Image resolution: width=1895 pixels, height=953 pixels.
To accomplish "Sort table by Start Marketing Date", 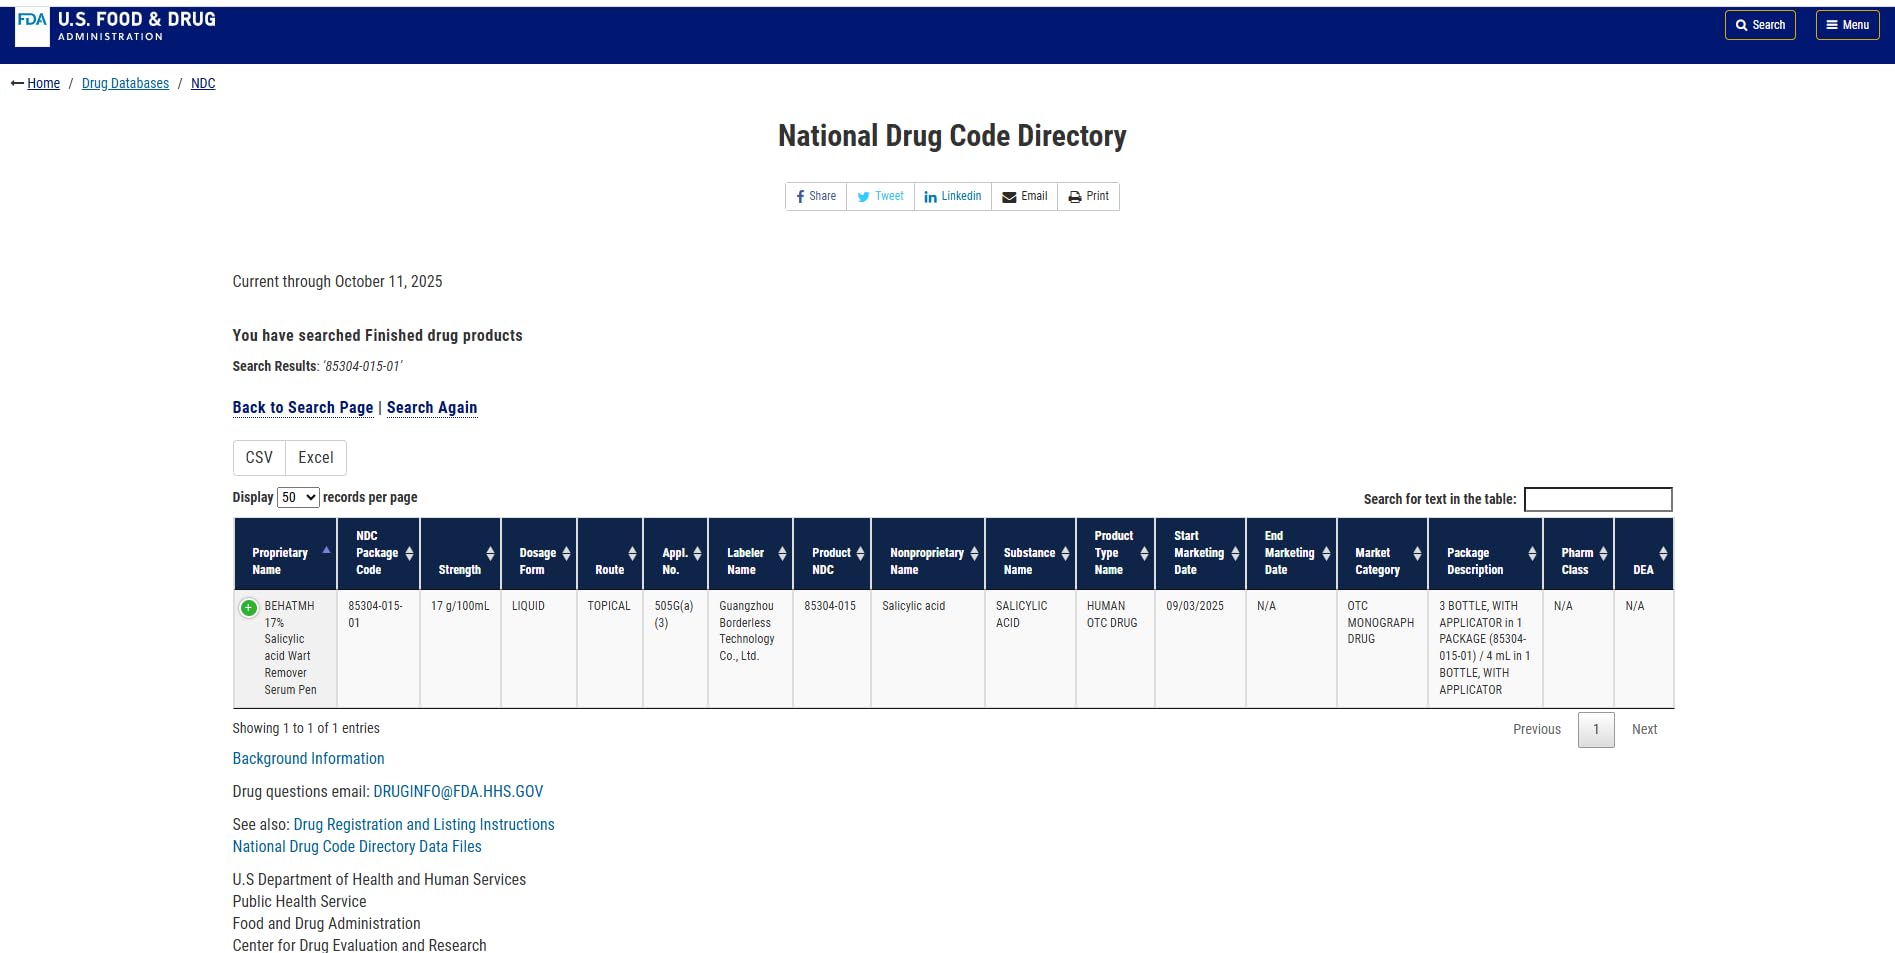I will [x=1200, y=553].
